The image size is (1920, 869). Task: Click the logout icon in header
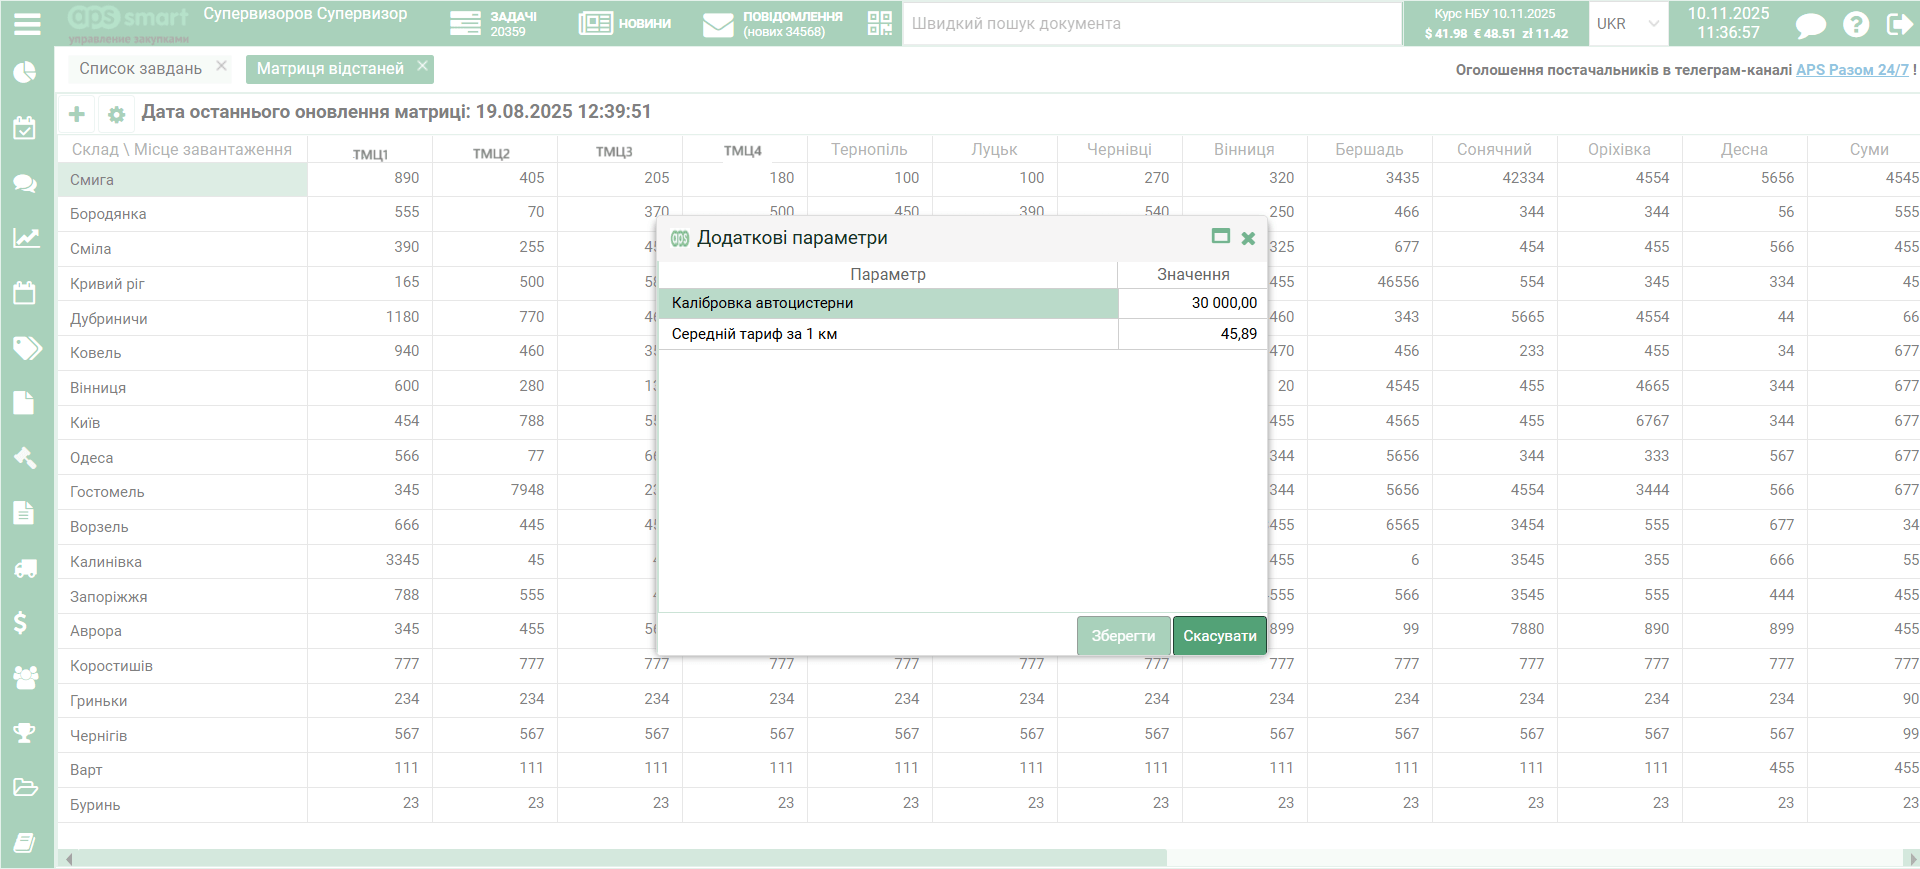tap(1899, 24)
